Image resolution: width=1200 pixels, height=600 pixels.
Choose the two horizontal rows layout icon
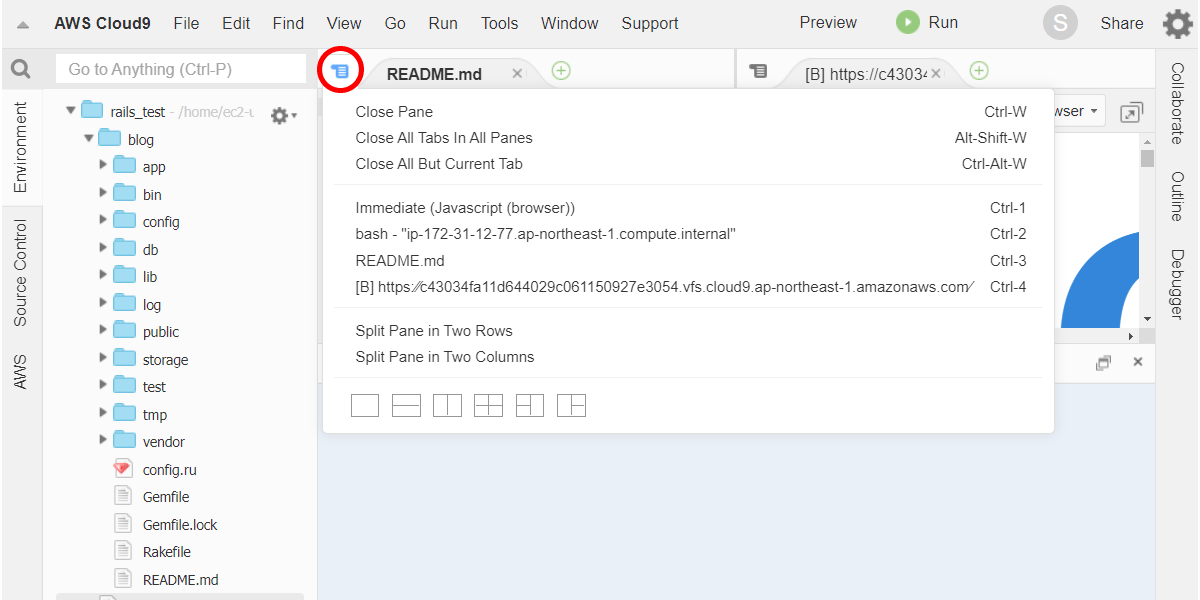pyautogui.click(x=406, y=405)
